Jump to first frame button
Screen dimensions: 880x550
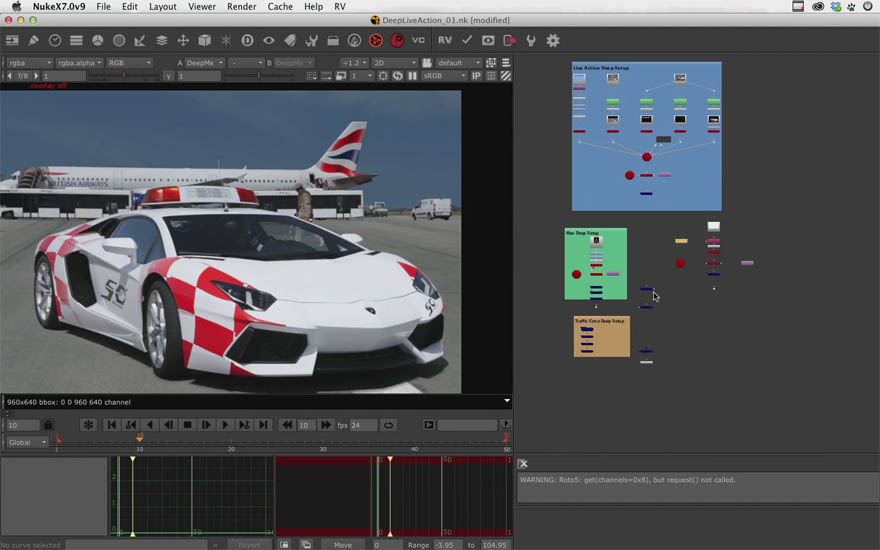click(112, 425)
